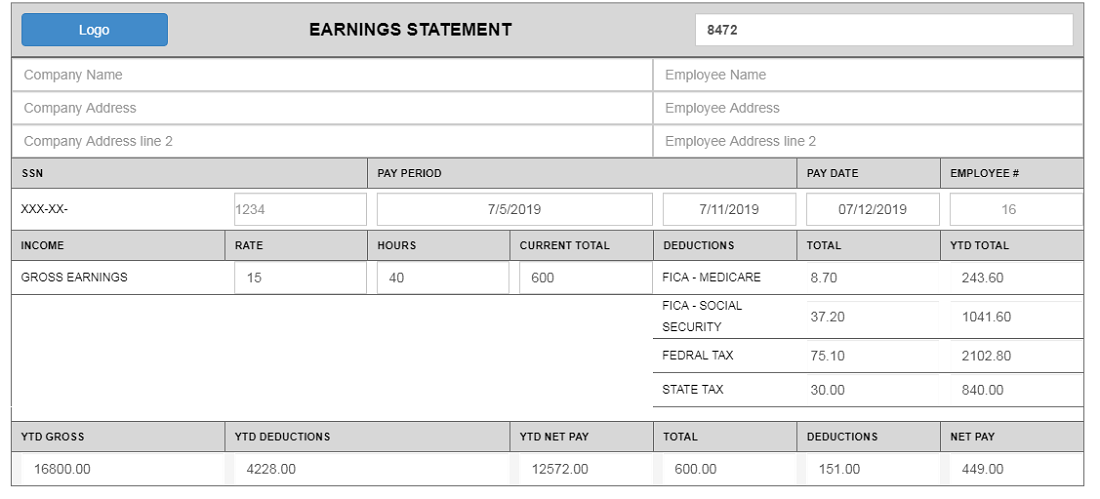Click the Employee Address line 2 field
The width and height of the screenshot is (1100, 499).
tap(869, 141)
